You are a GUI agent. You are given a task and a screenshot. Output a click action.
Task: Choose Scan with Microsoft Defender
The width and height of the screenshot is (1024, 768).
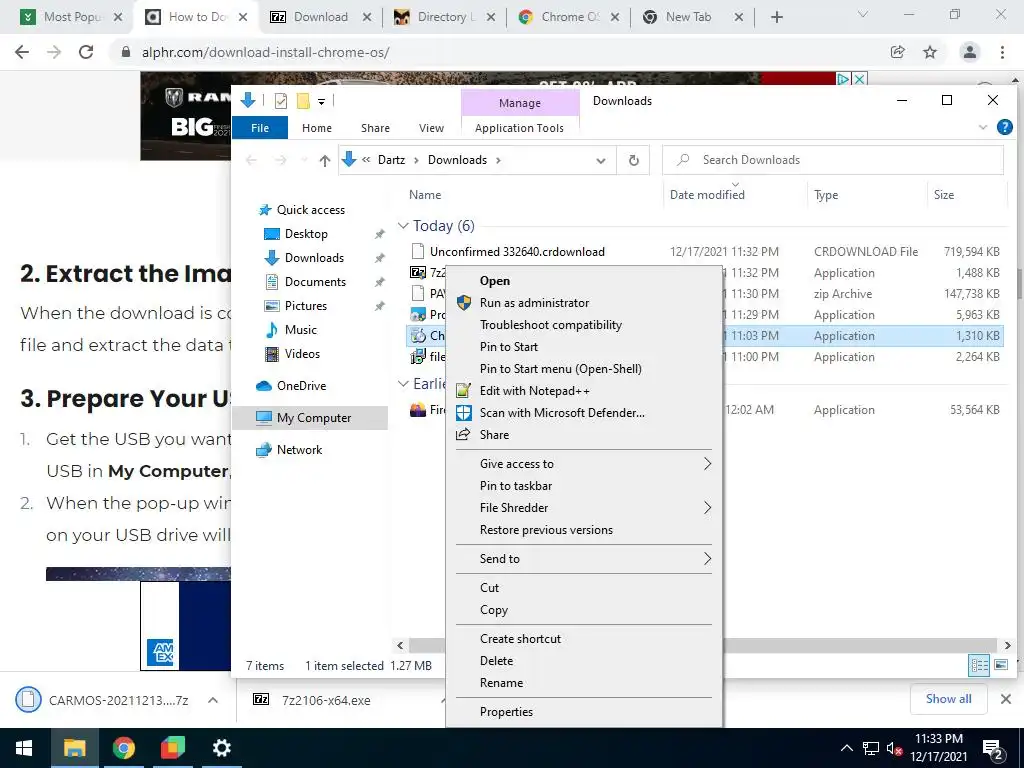tap(562, 413)
